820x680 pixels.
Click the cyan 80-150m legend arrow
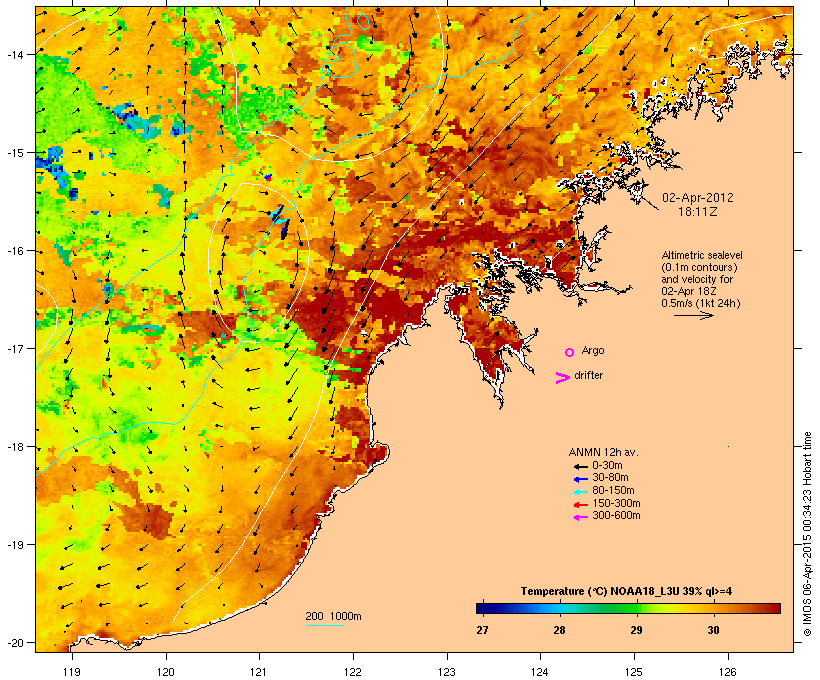(580, 492)
